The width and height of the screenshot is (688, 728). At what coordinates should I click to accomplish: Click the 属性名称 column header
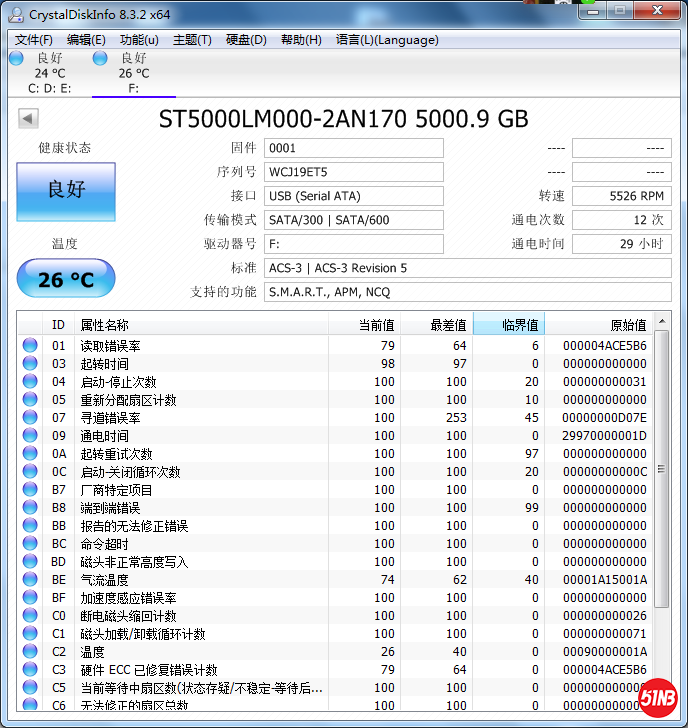coord(200,325)
